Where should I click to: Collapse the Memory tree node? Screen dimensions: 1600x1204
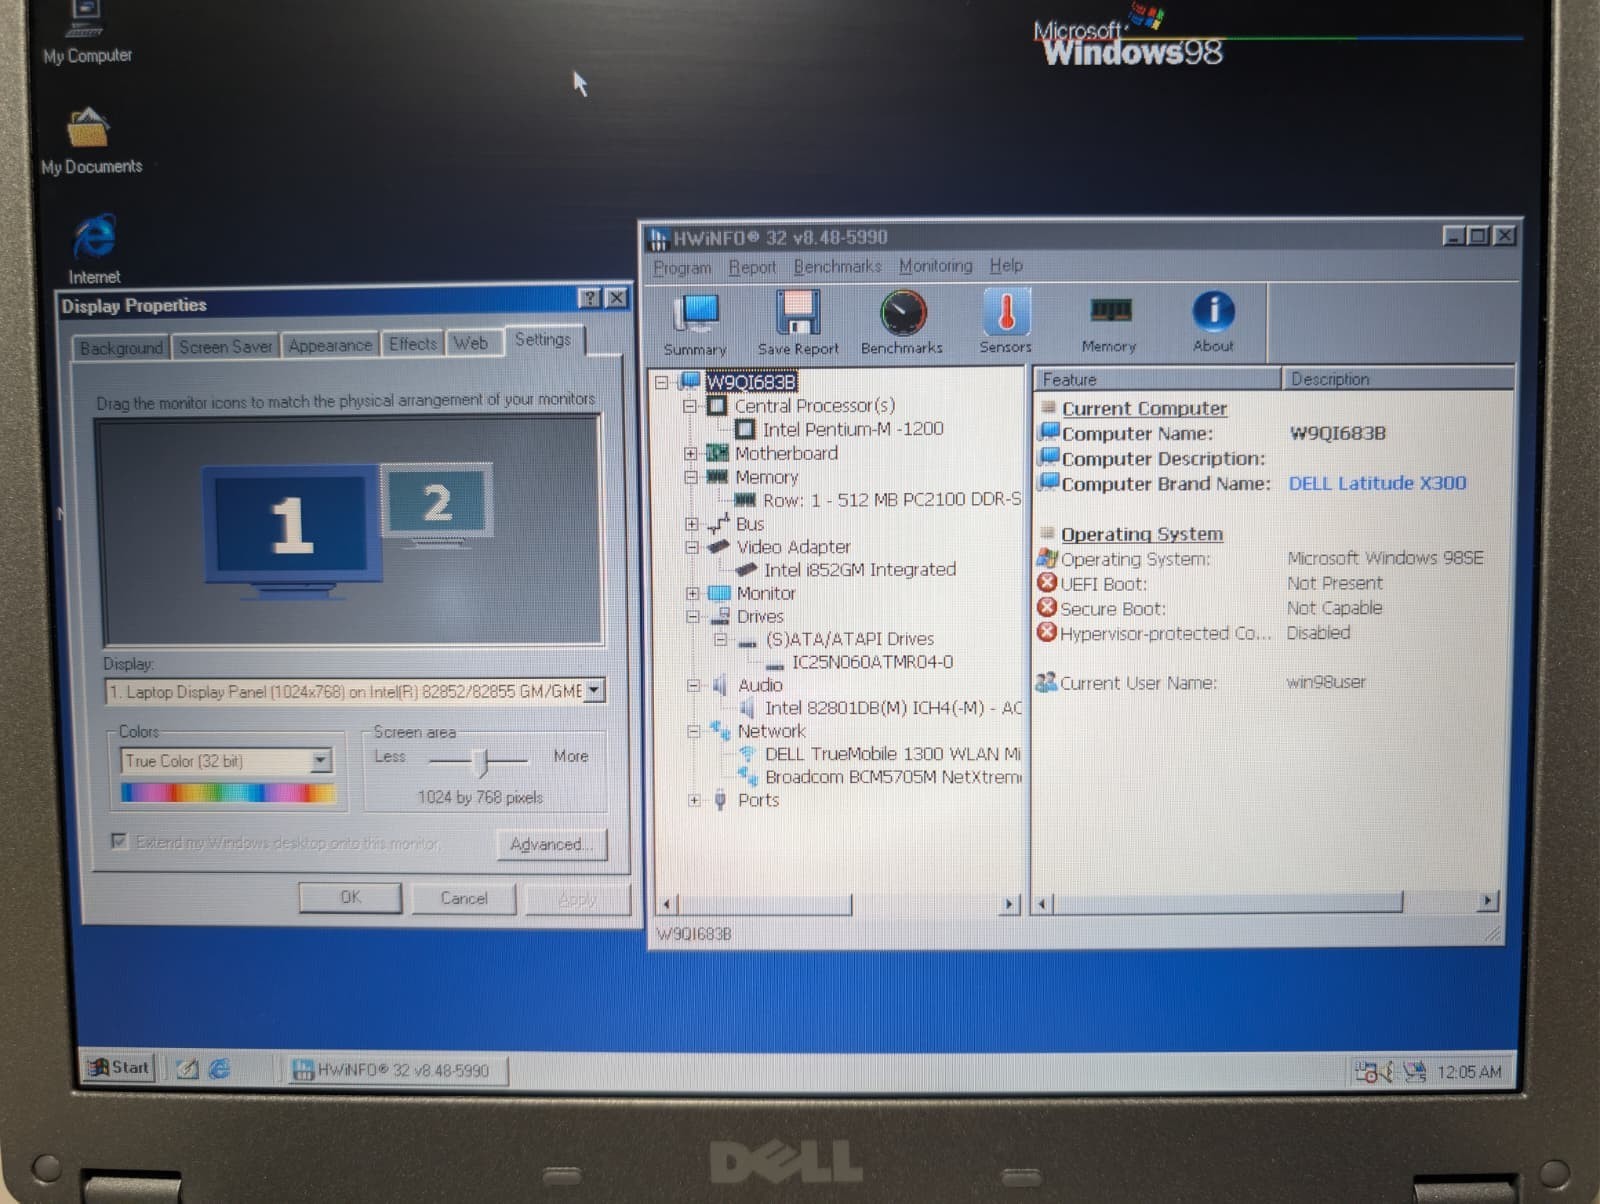(x=690, y=477)
